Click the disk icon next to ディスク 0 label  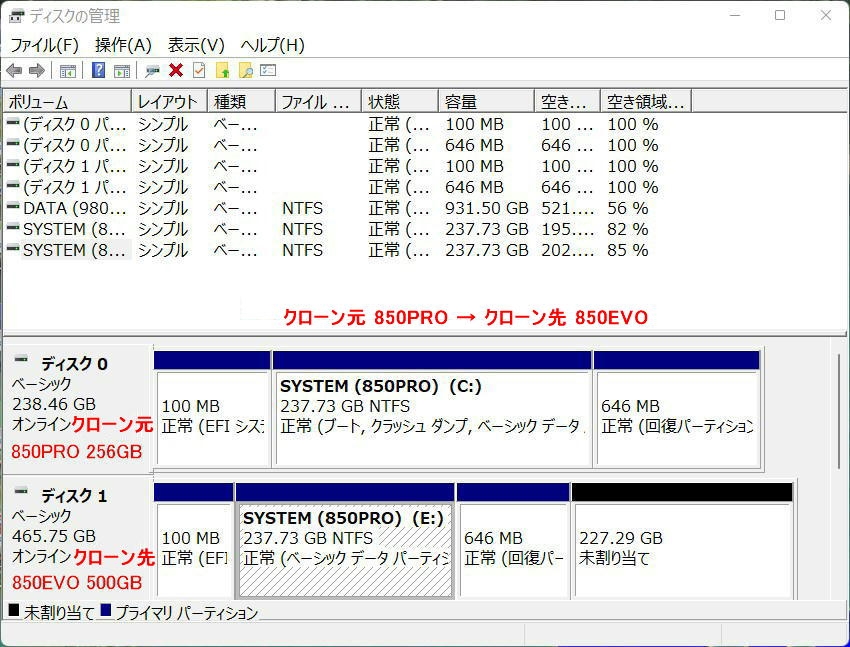pos(21,359)
